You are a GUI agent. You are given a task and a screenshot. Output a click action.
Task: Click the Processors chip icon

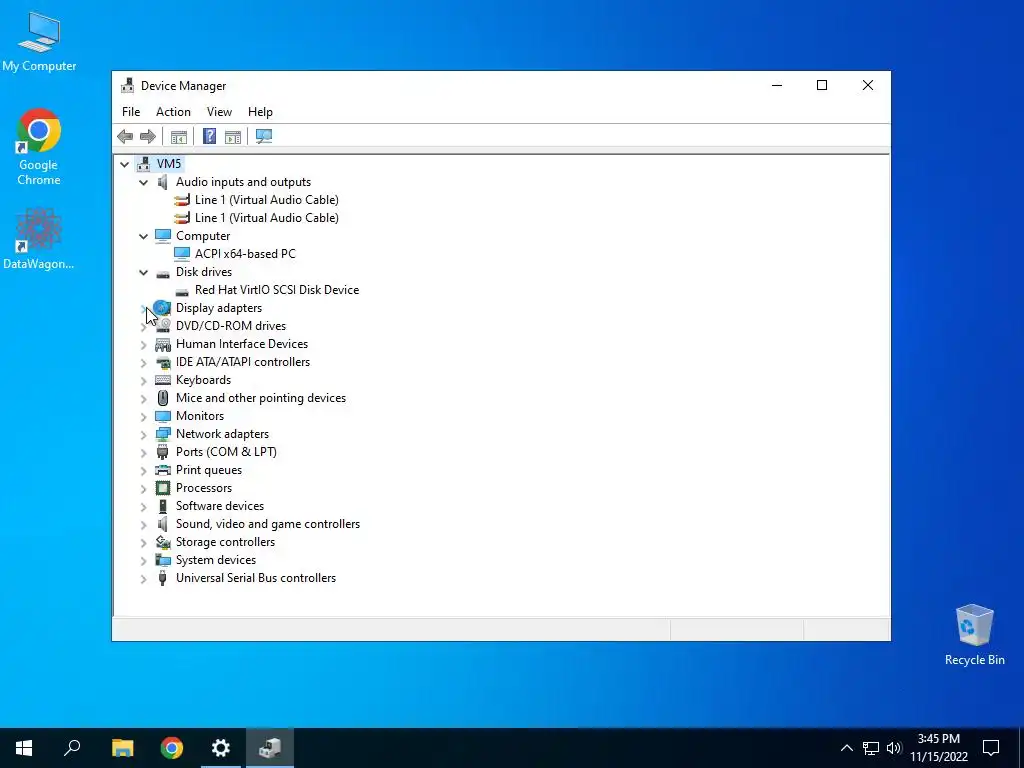[x=163, y=488]
